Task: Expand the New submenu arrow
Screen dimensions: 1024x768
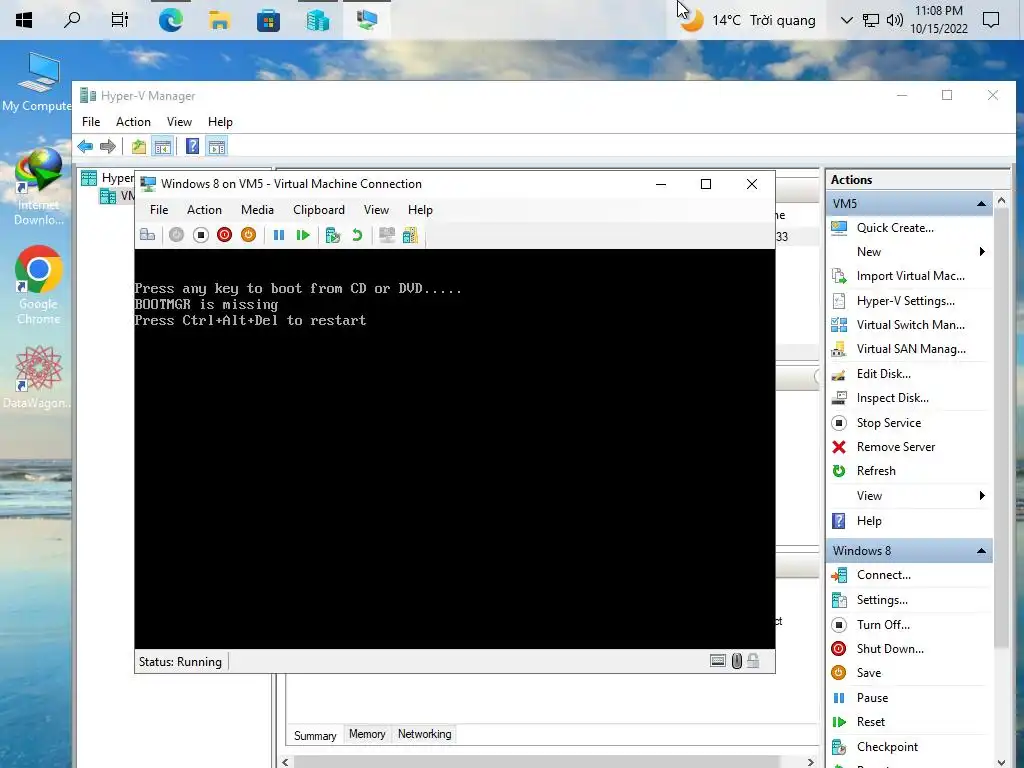Action: (982, 252)
